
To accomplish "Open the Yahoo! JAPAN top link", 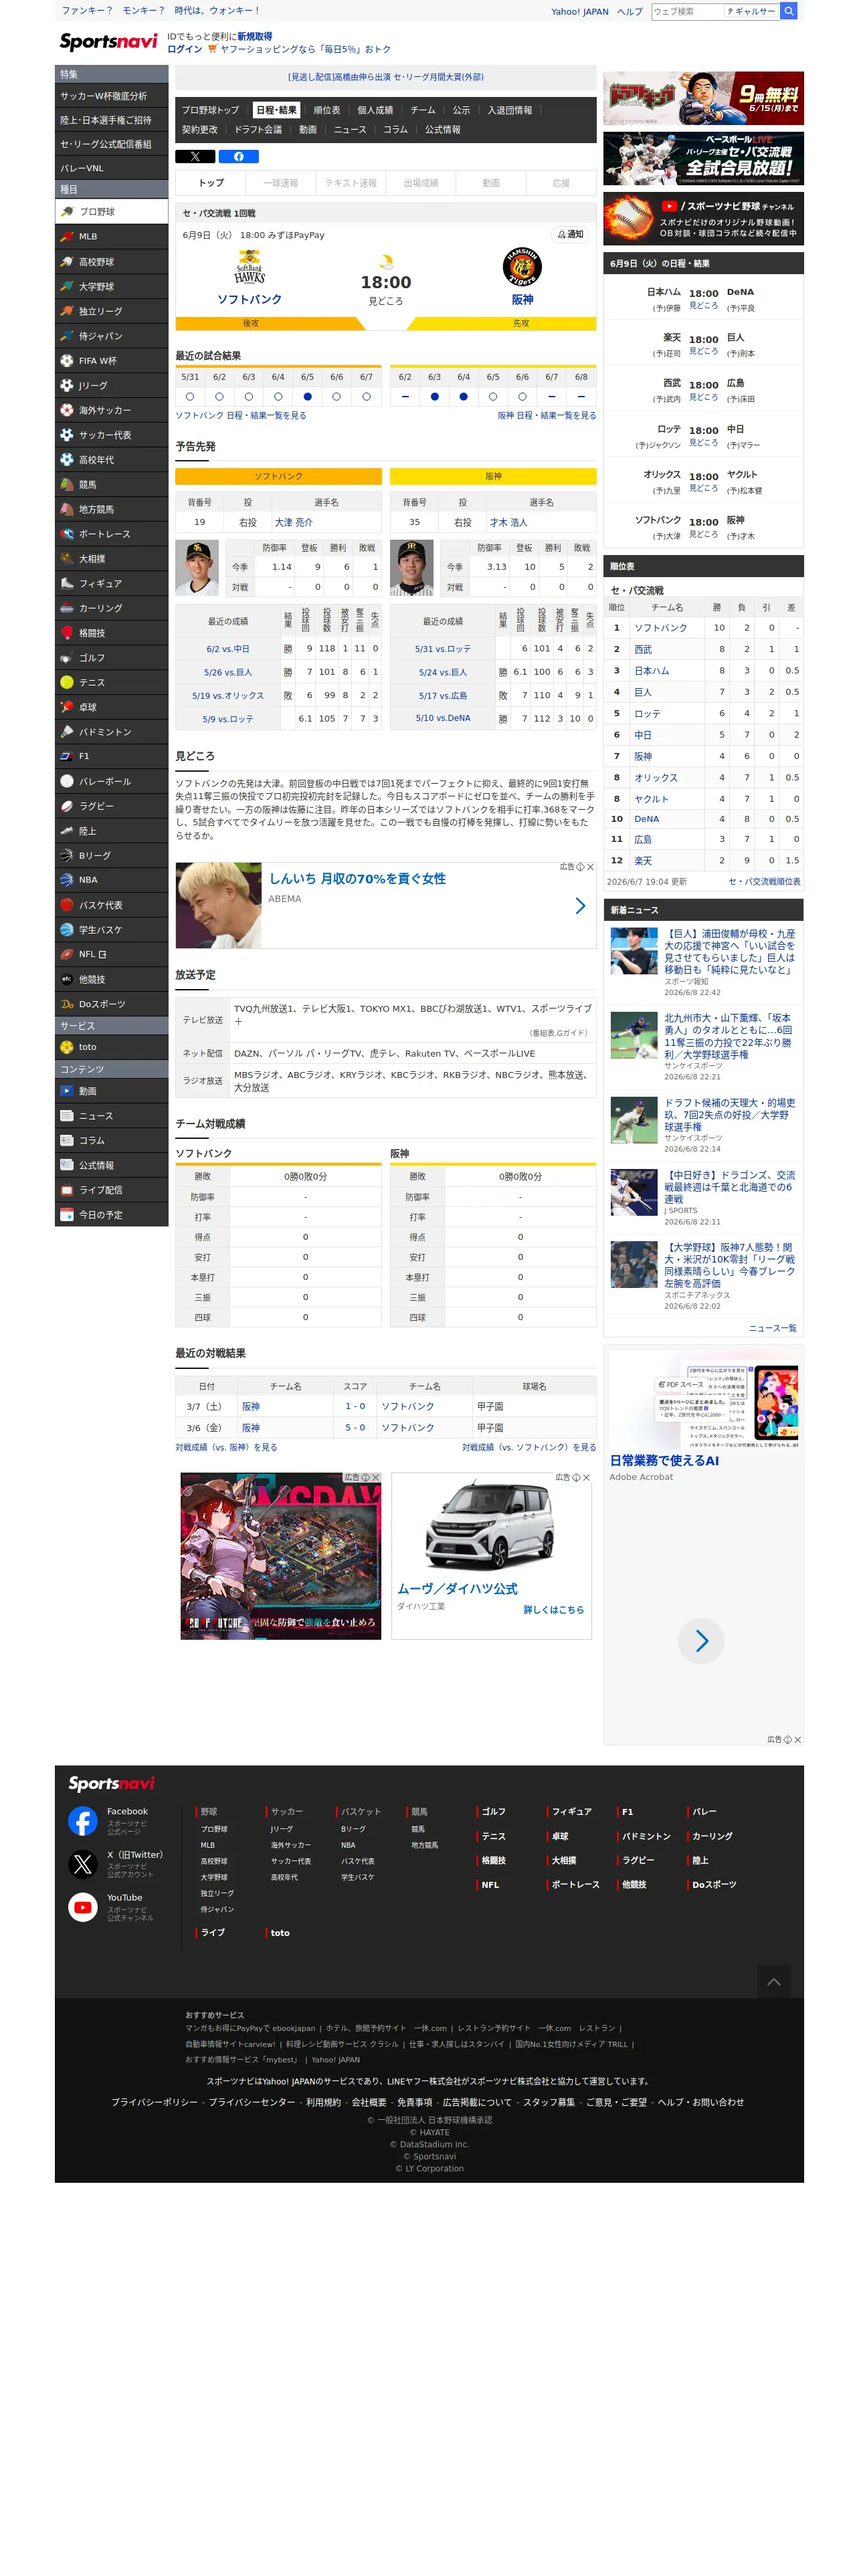I will coord(580,12).
